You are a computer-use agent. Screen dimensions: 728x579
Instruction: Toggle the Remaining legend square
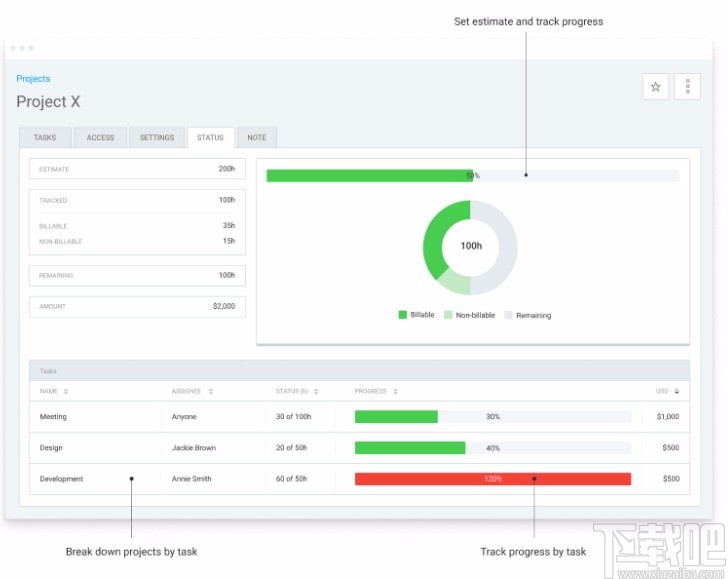pyautogui.click(x=508, y=315)
